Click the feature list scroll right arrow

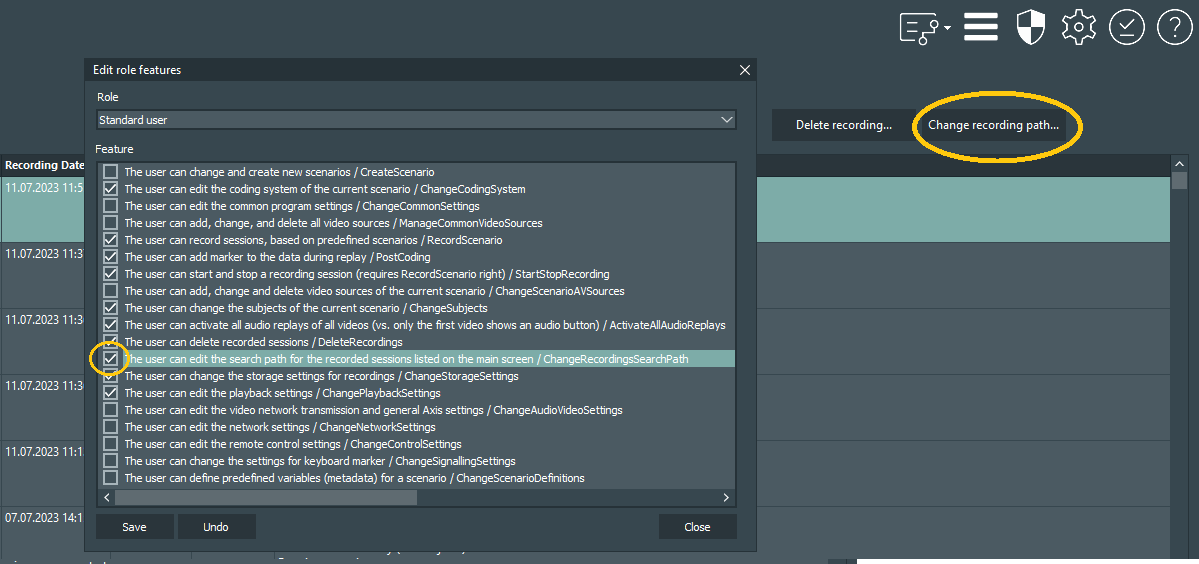(726, 498)
